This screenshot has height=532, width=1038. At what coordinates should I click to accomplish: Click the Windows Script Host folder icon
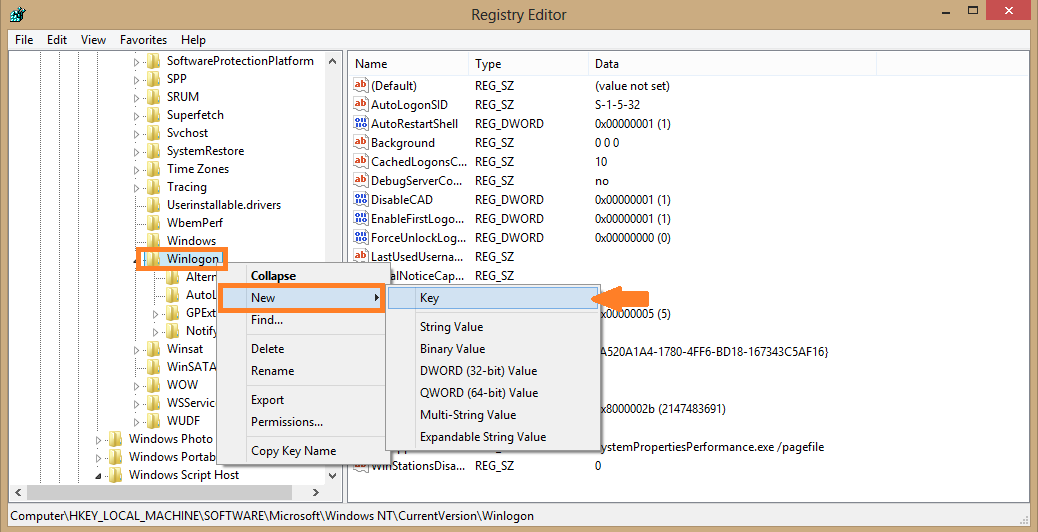point(115,474)
